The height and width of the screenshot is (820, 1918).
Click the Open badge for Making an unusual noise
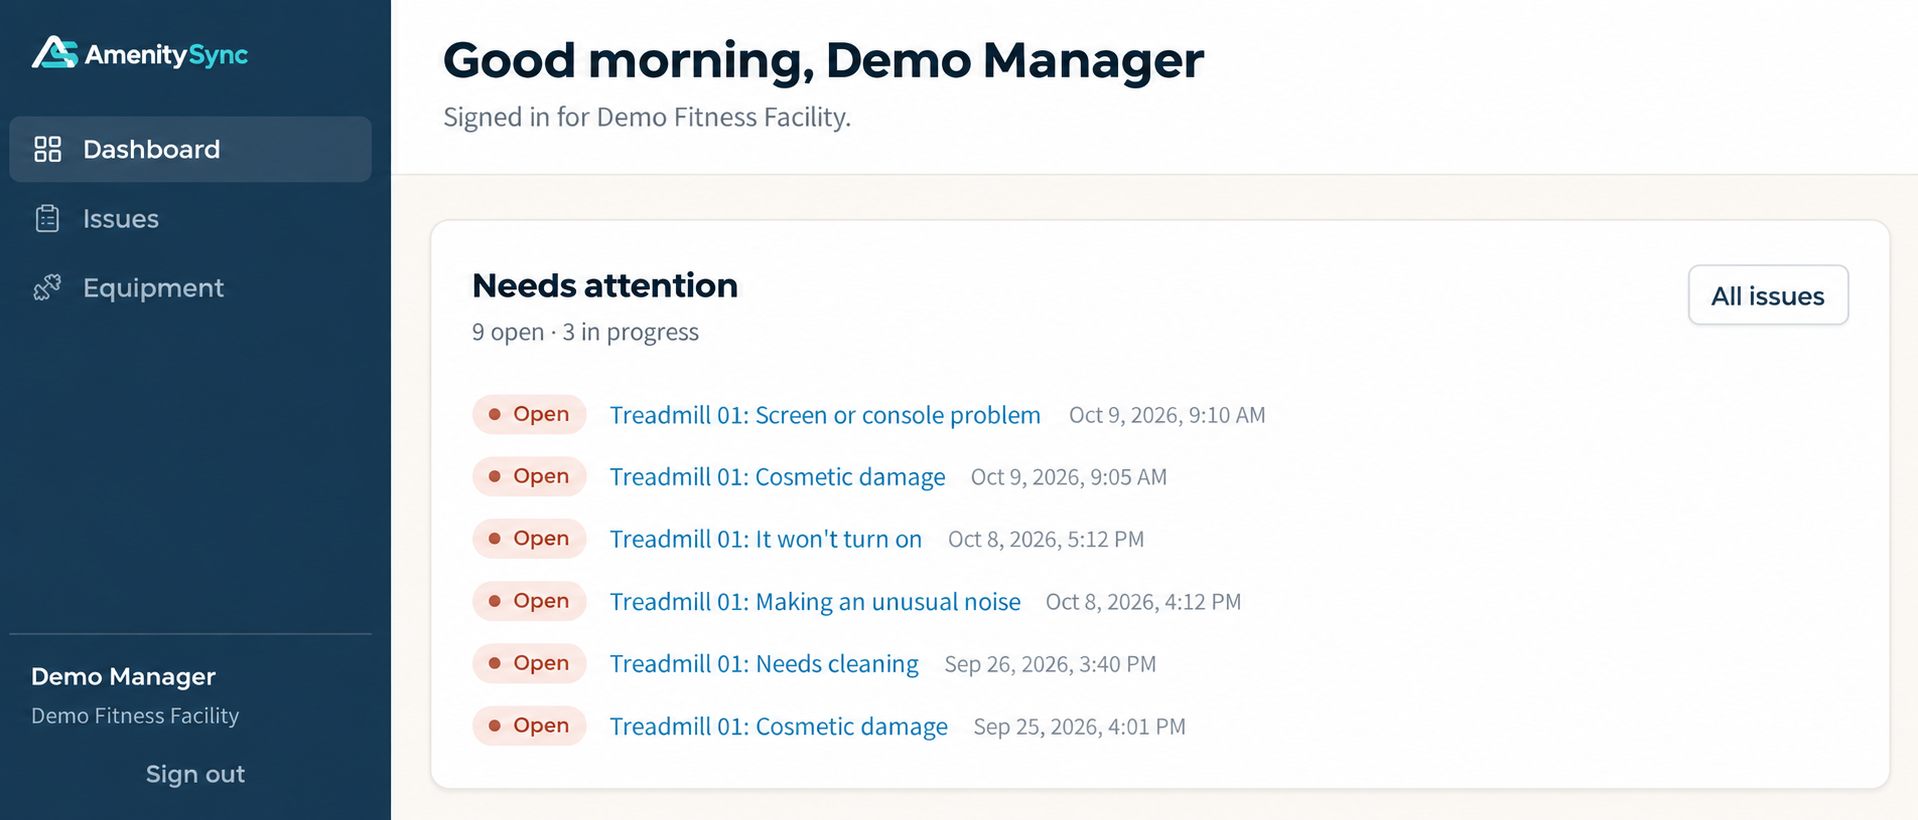[529, 601]
